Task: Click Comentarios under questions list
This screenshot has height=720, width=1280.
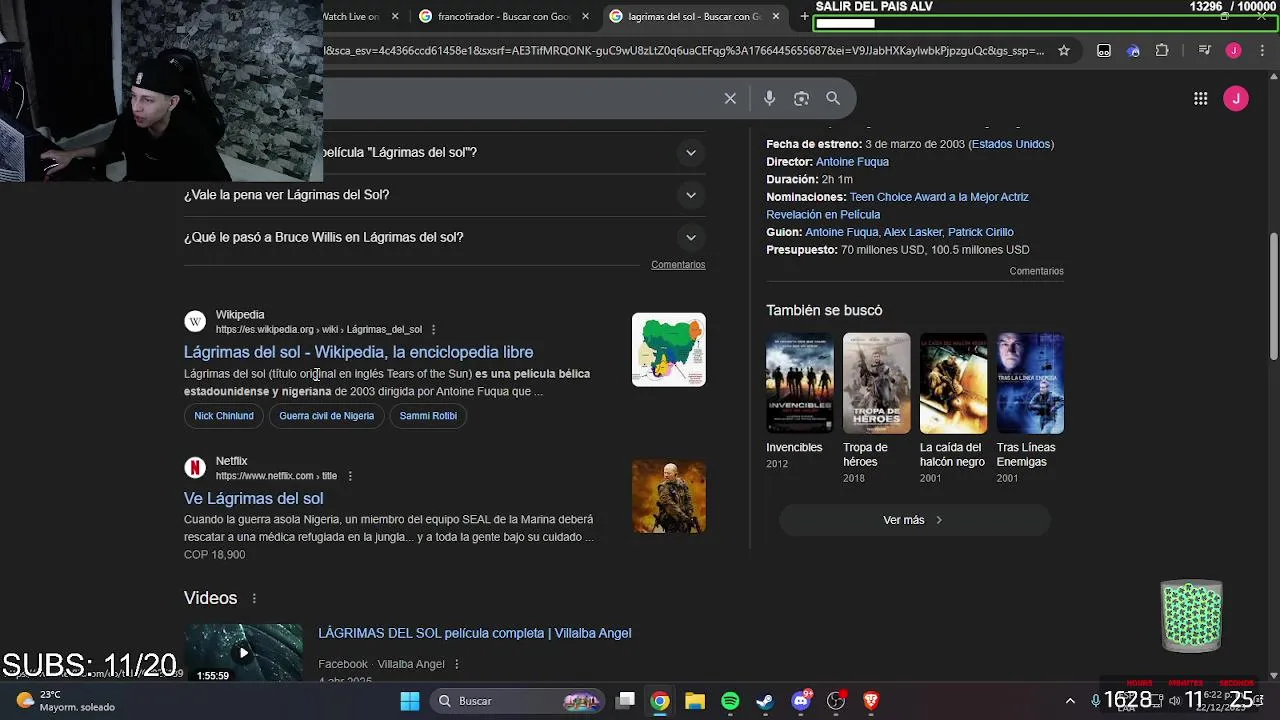Action: [x=678, y=265]
